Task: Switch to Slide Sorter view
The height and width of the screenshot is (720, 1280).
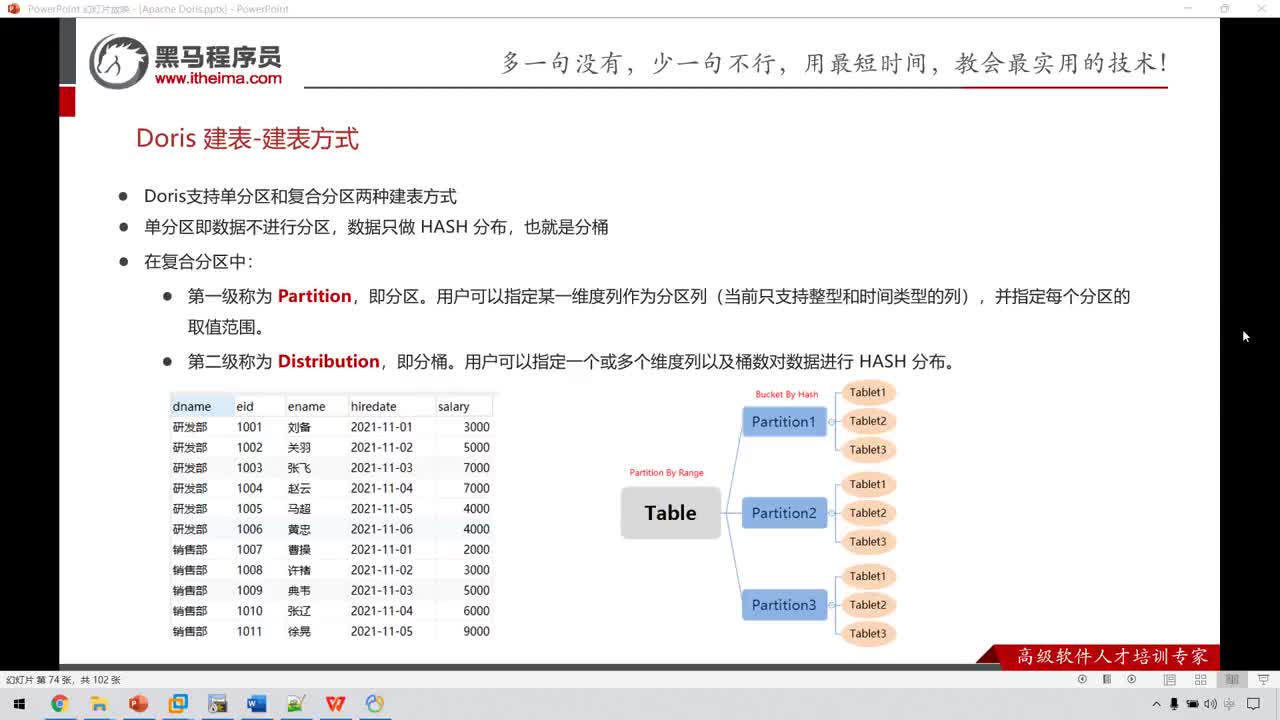Action: tap(1201, 679)
